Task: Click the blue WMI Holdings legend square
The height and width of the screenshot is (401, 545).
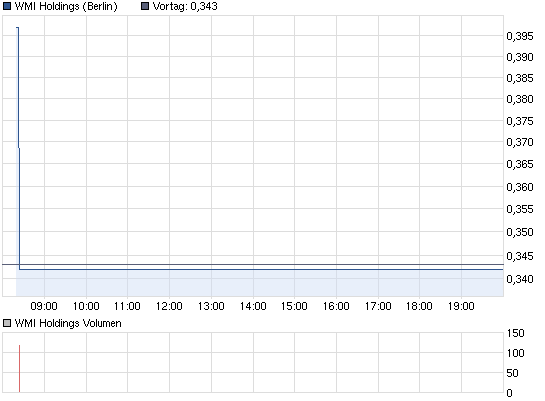Action: pos(7,6)
